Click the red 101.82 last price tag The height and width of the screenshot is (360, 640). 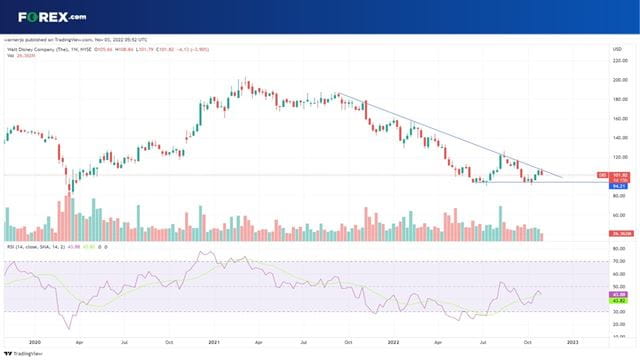(x=620, y=175)
